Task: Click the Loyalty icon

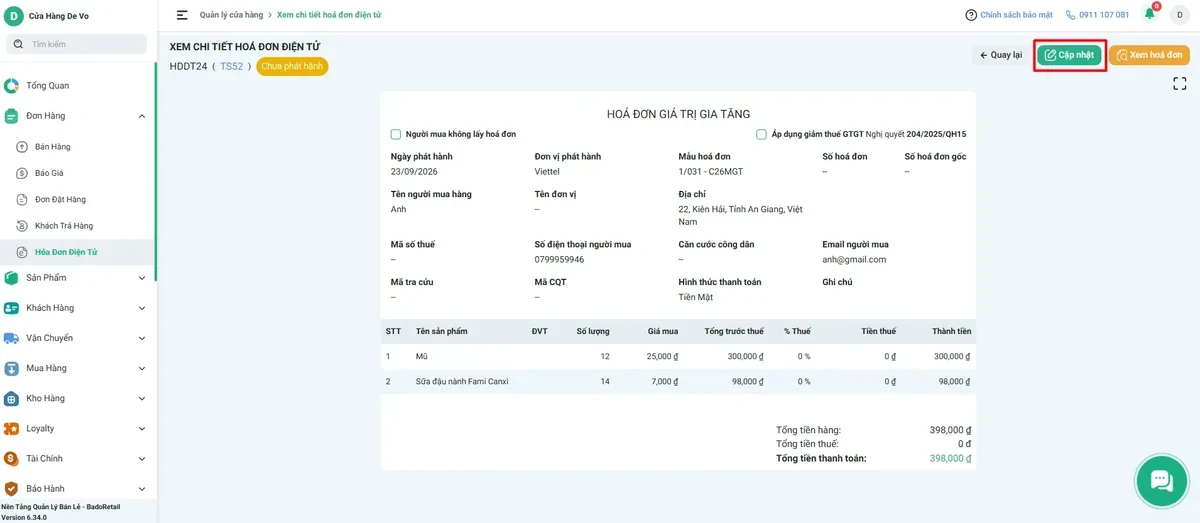Action: pyautogui.click(x=11, y=428)
